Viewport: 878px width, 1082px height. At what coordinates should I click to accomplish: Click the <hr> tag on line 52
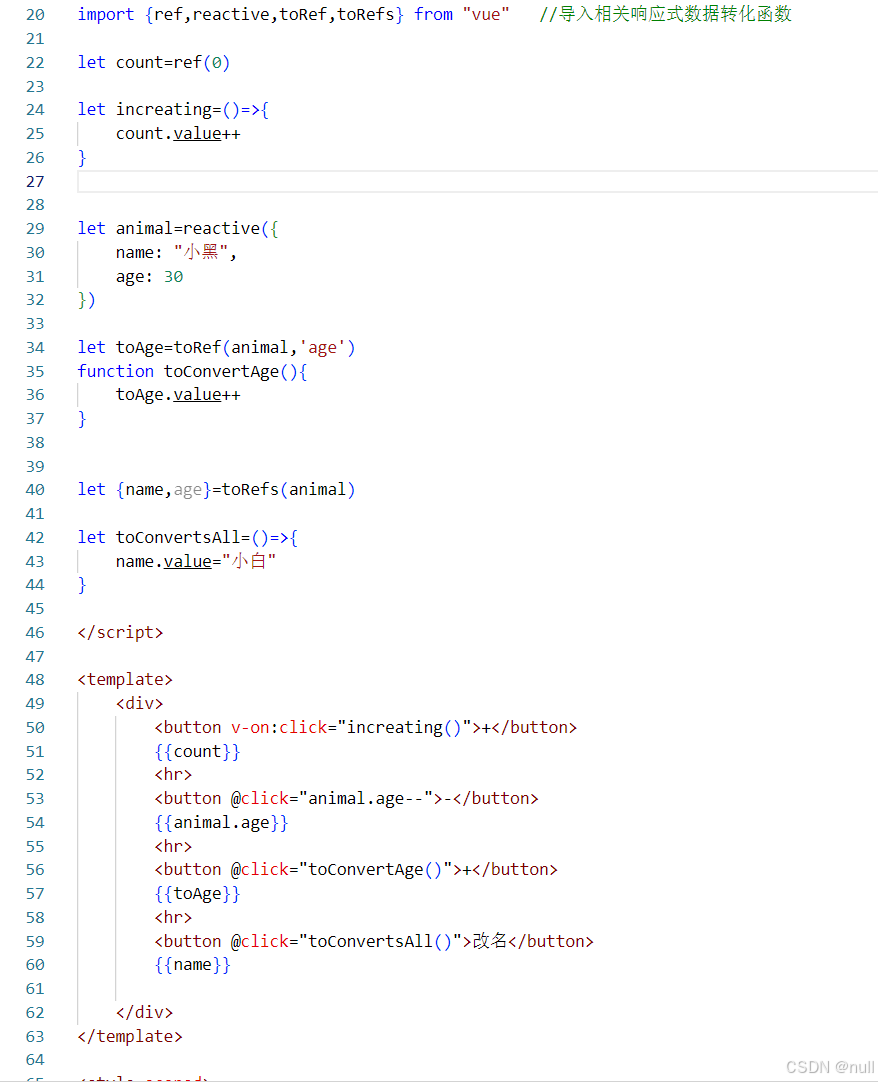[x=173, y=775]
